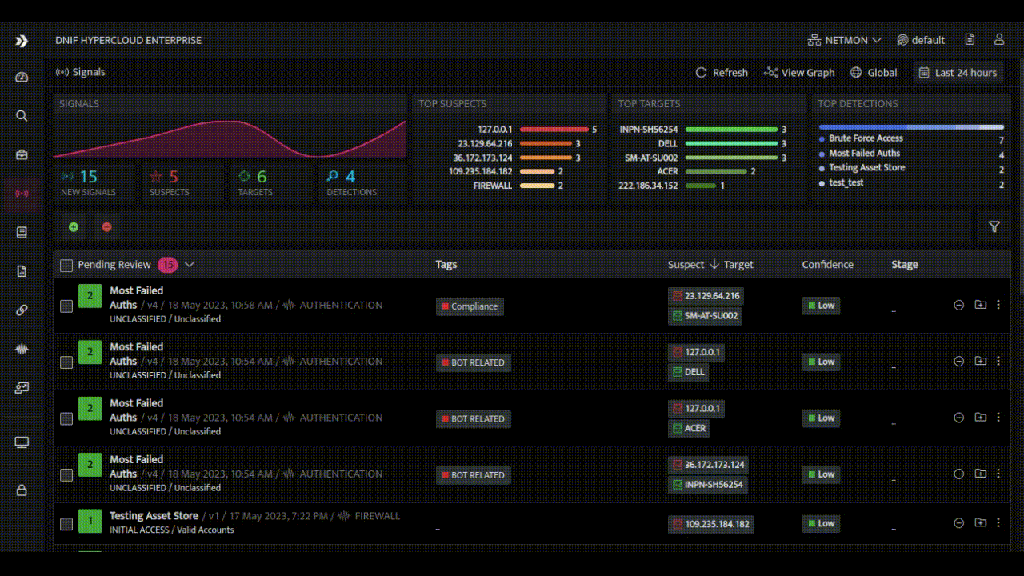1024x576 pixels.
Task: Click the Tags column header
Action: click(446, 264)
